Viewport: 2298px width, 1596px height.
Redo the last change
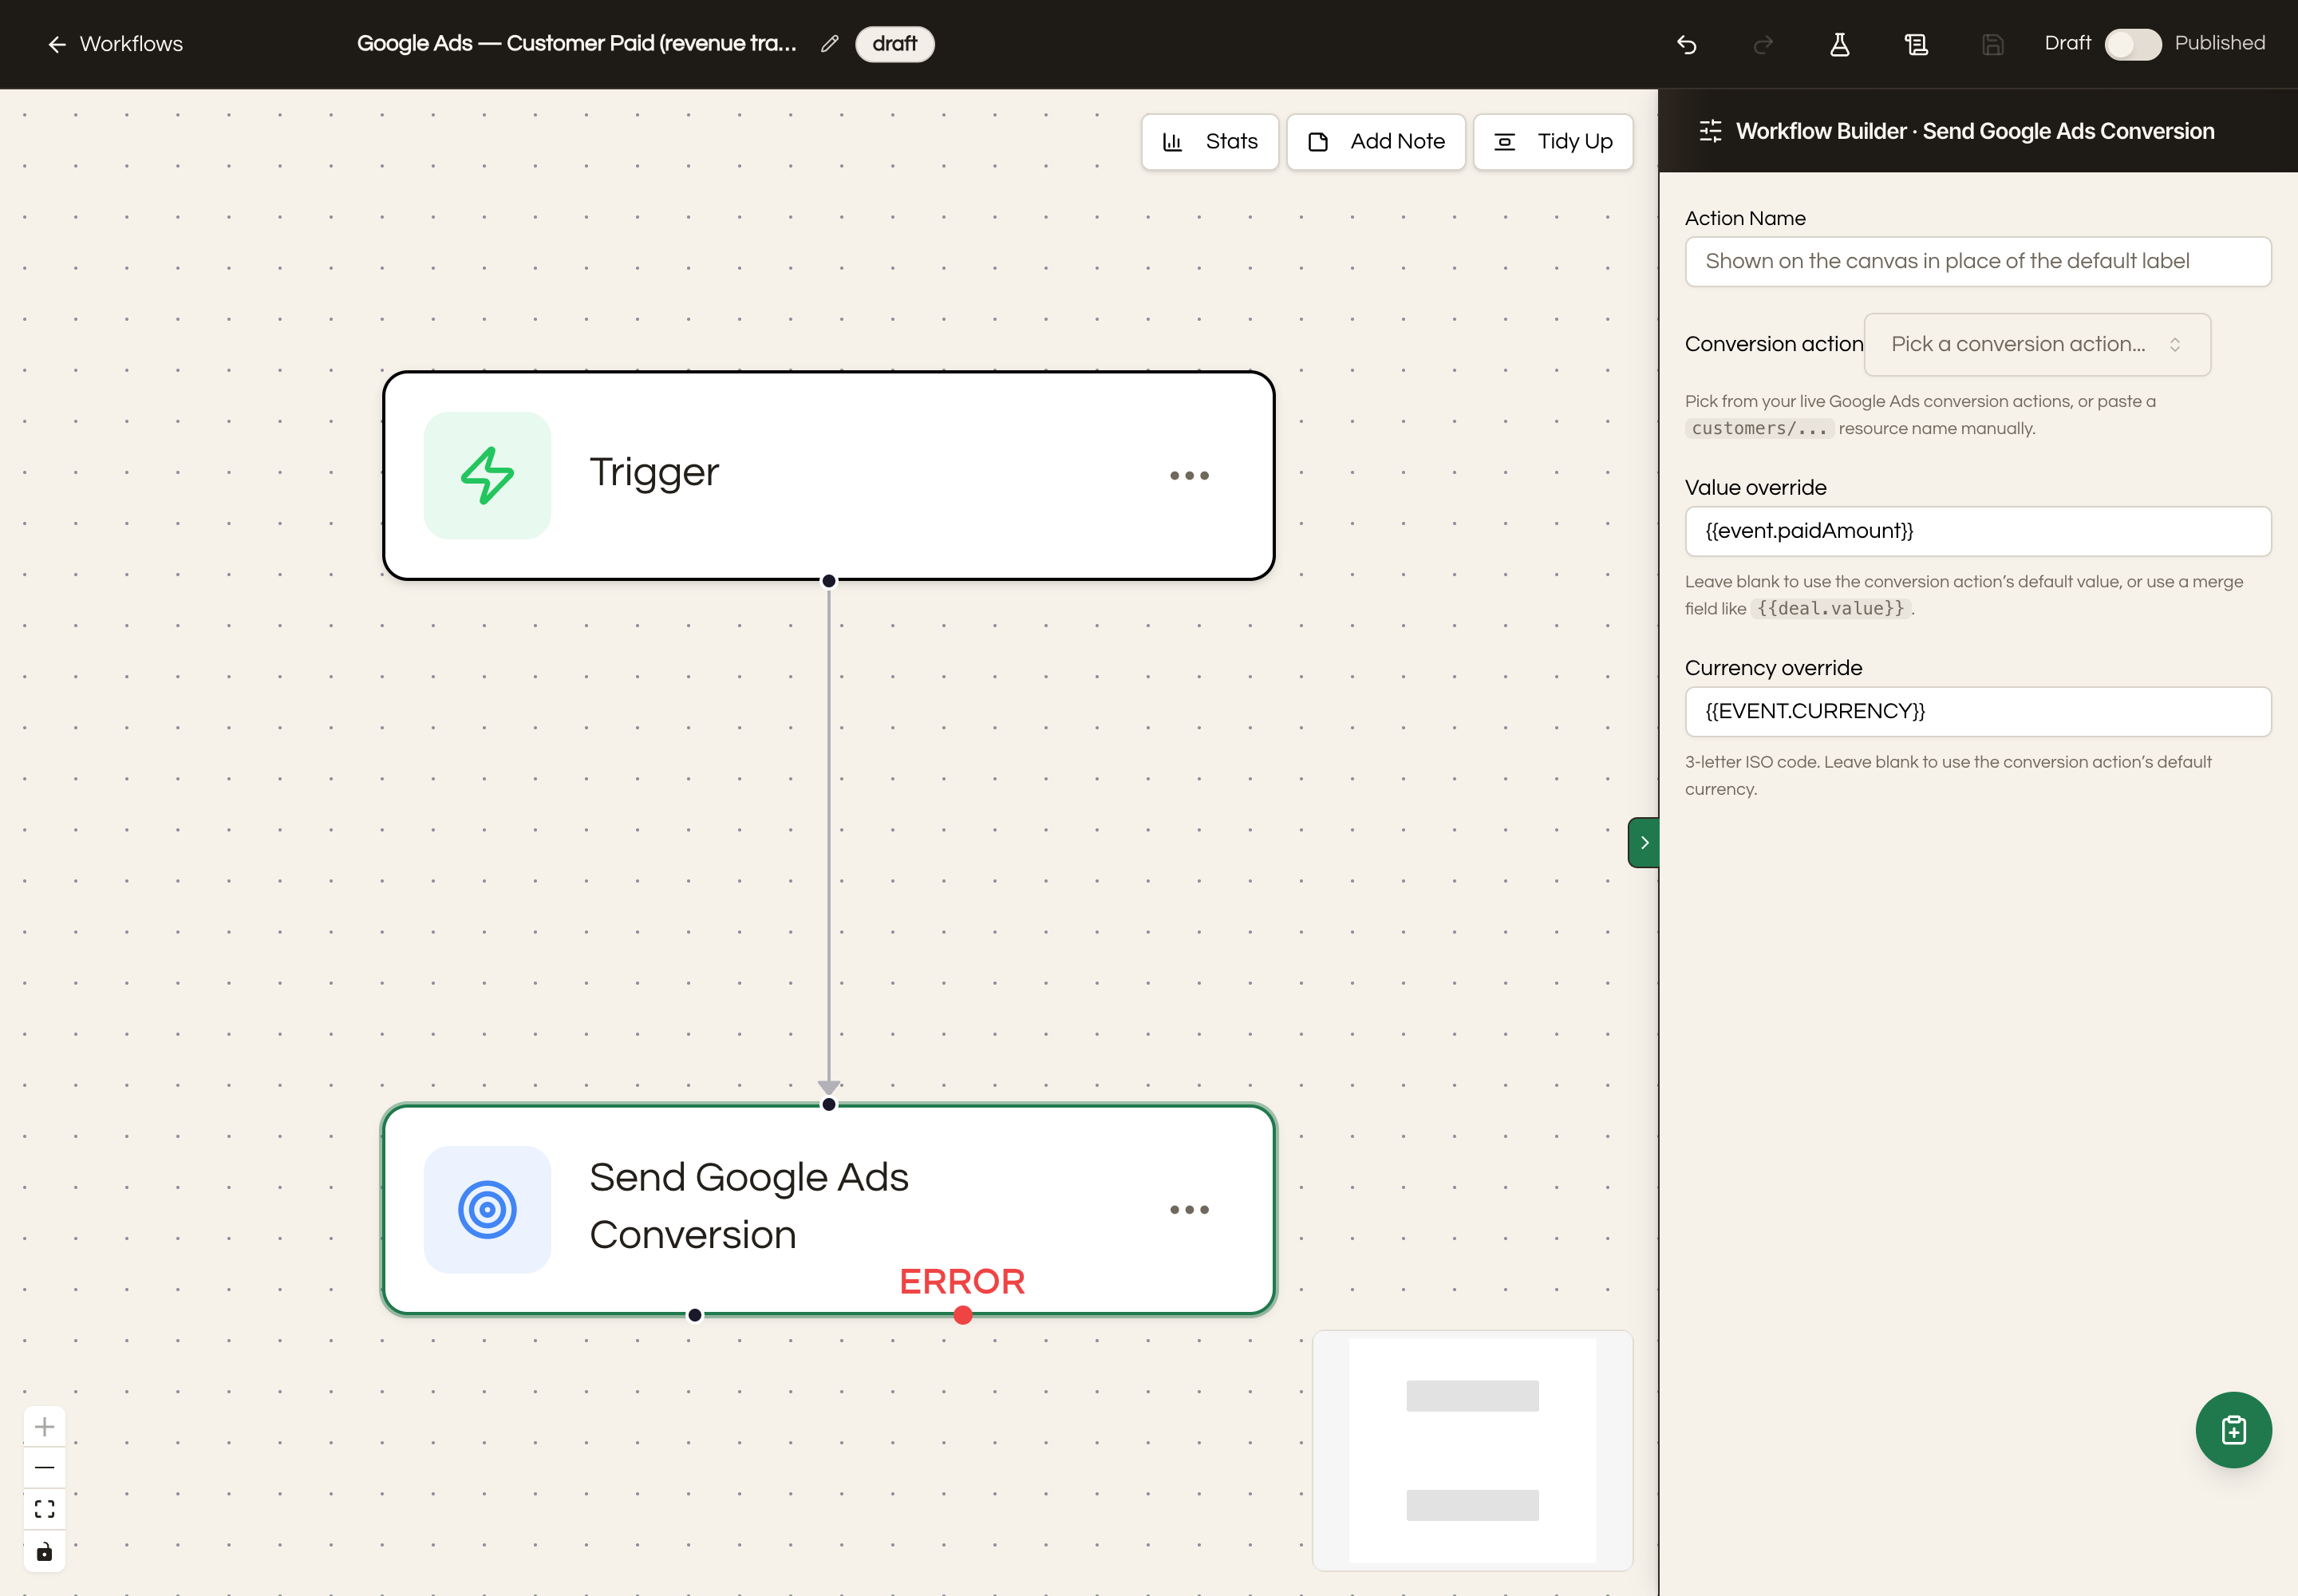[x=1763, y=44]
